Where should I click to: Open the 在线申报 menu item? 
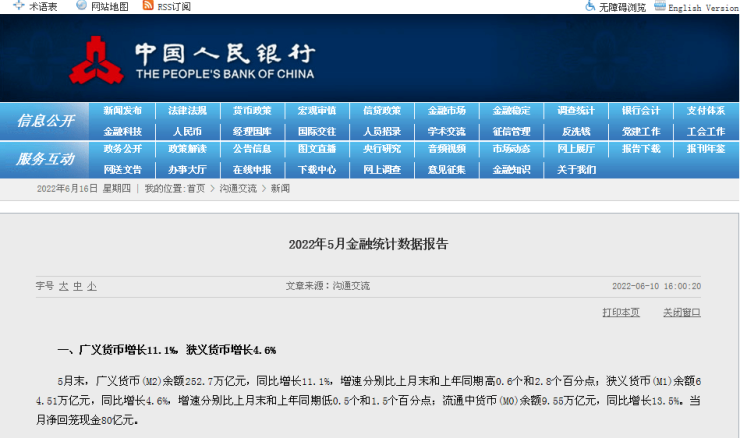pyautogui.click(x=252, y=169)
